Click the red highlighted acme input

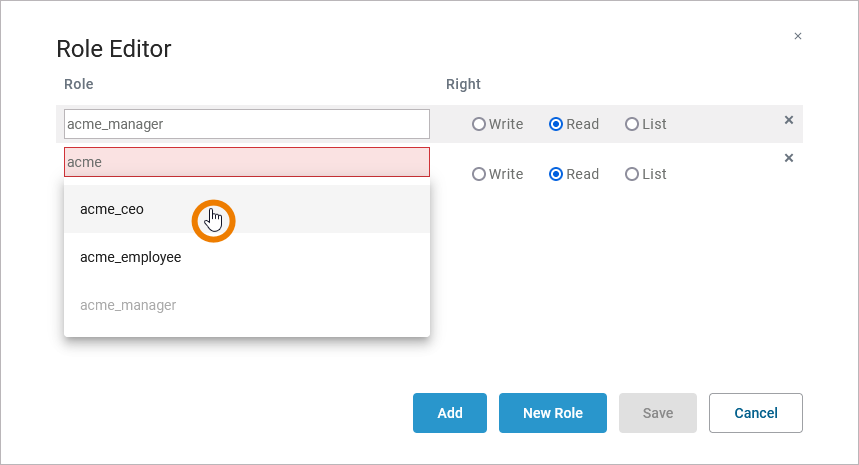tap(246, 162)
